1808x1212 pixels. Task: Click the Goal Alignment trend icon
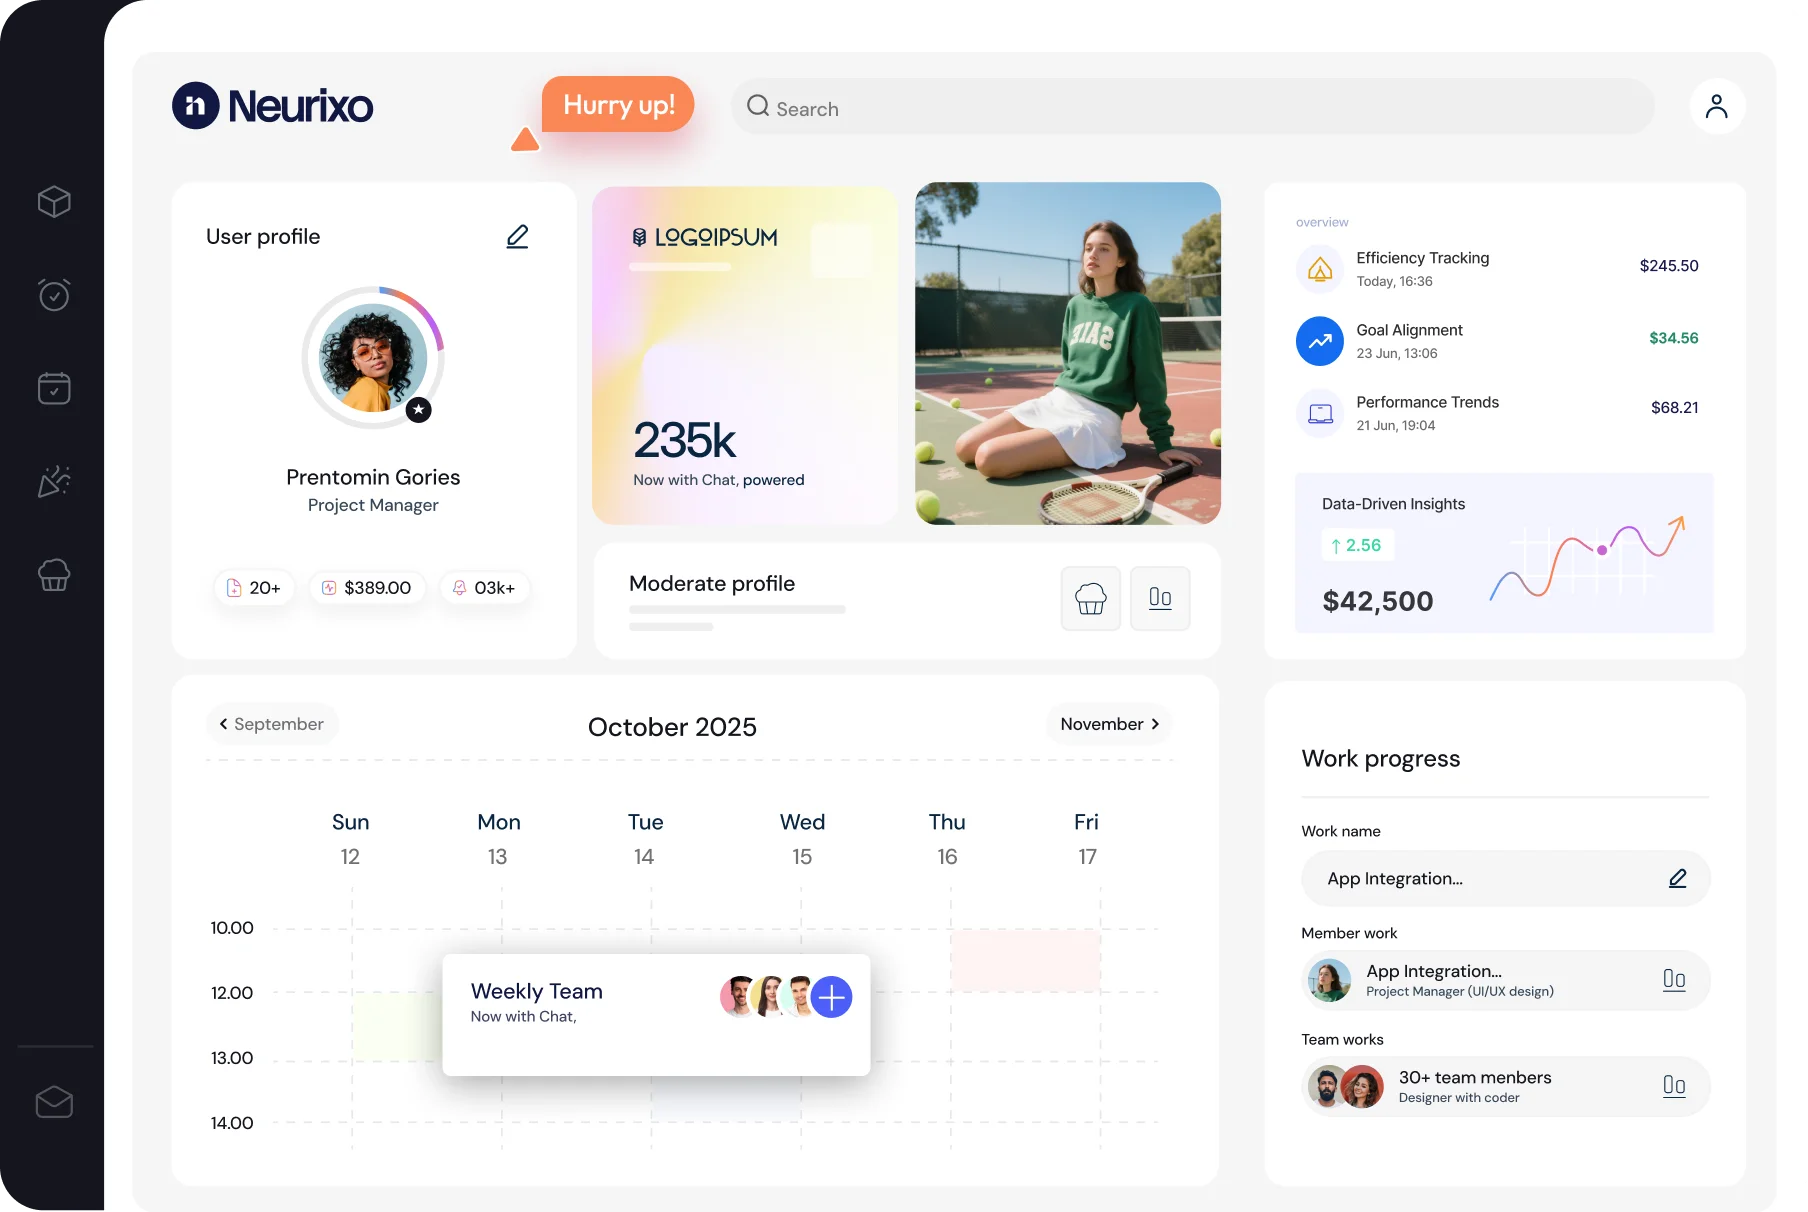(x=1320, y=341)
